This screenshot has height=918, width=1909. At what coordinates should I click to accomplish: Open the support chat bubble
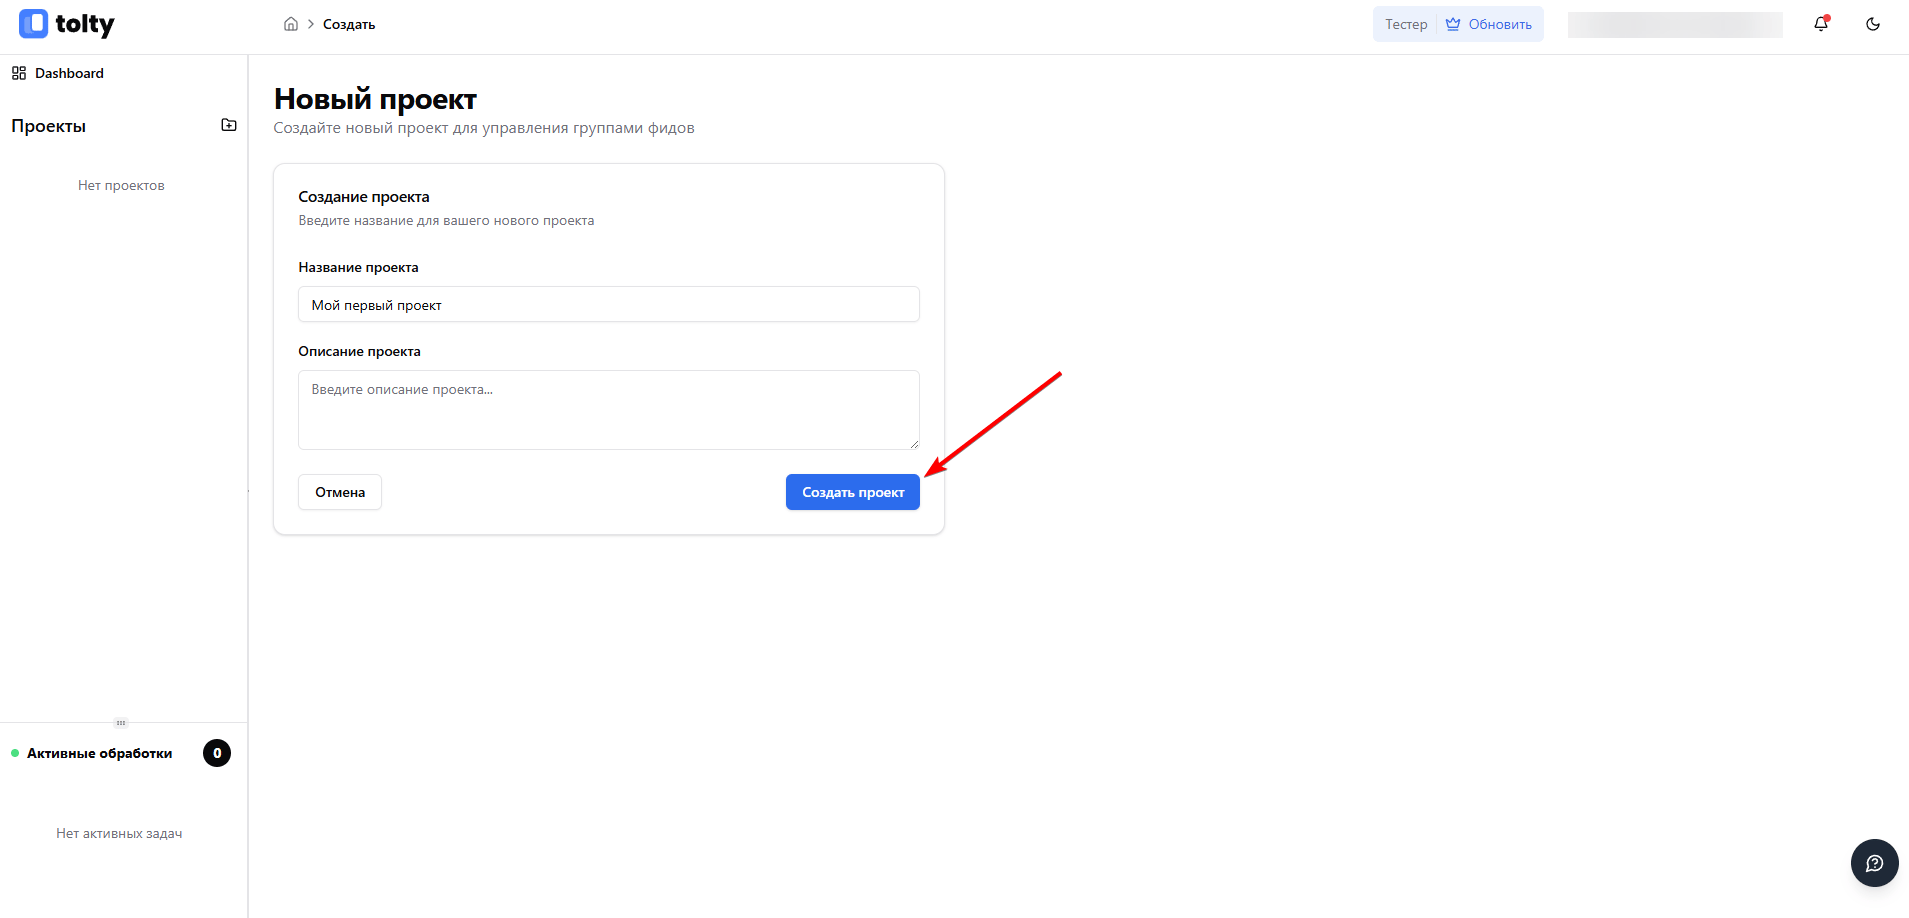[x=1874, y=863]
